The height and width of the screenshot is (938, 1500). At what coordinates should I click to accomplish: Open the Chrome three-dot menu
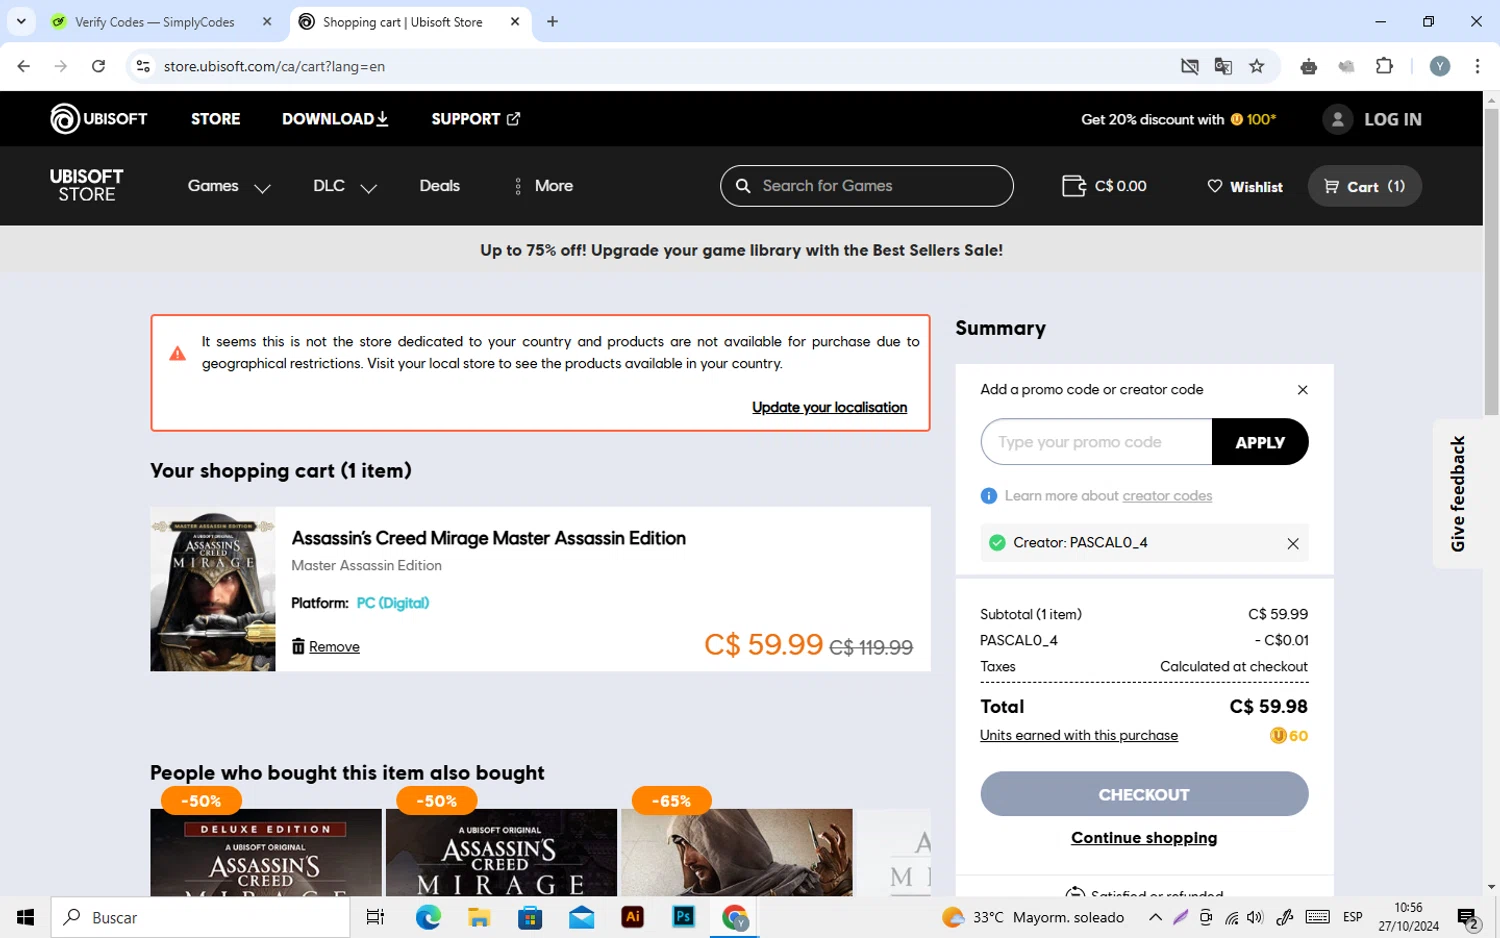pos(1477,66)
